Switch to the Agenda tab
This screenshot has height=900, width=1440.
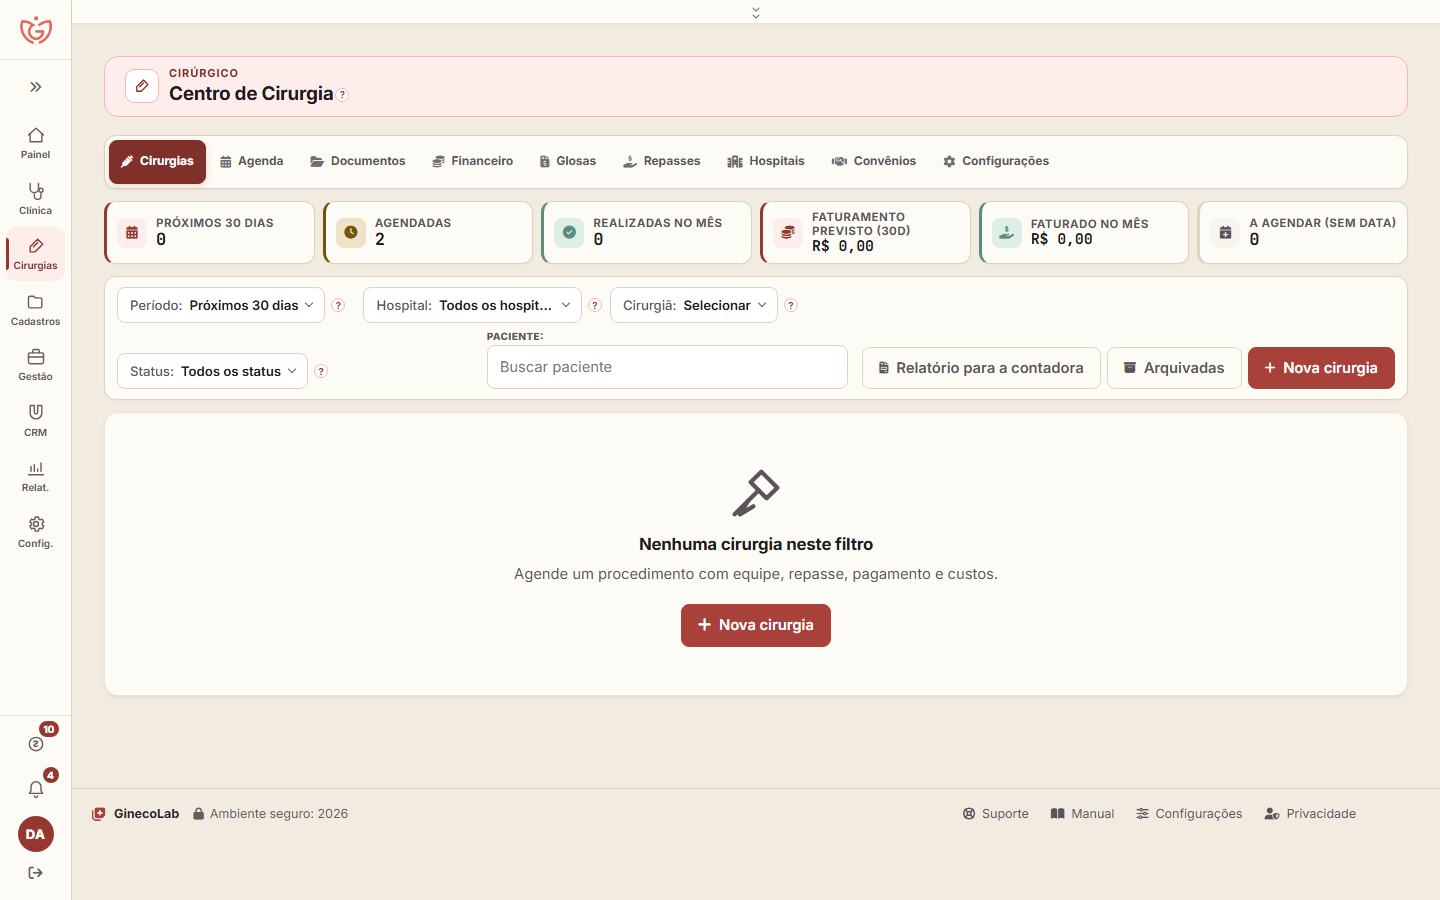coord(251,161)
